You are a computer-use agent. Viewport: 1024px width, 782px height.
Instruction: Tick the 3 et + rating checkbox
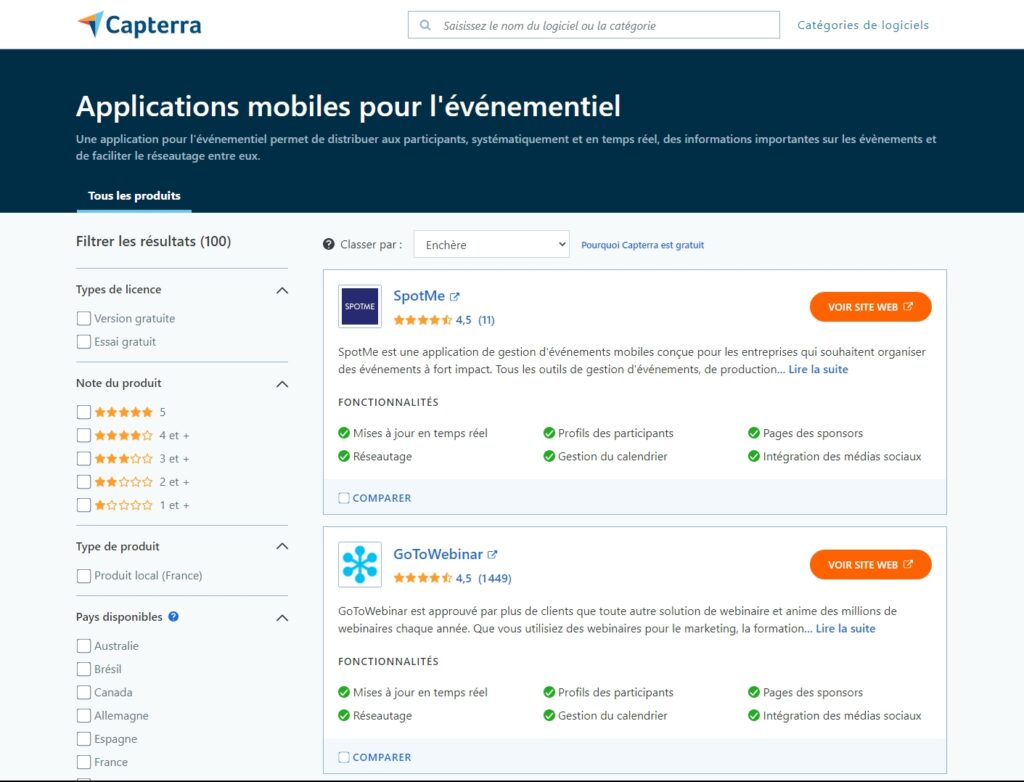[x=84, y=459]
